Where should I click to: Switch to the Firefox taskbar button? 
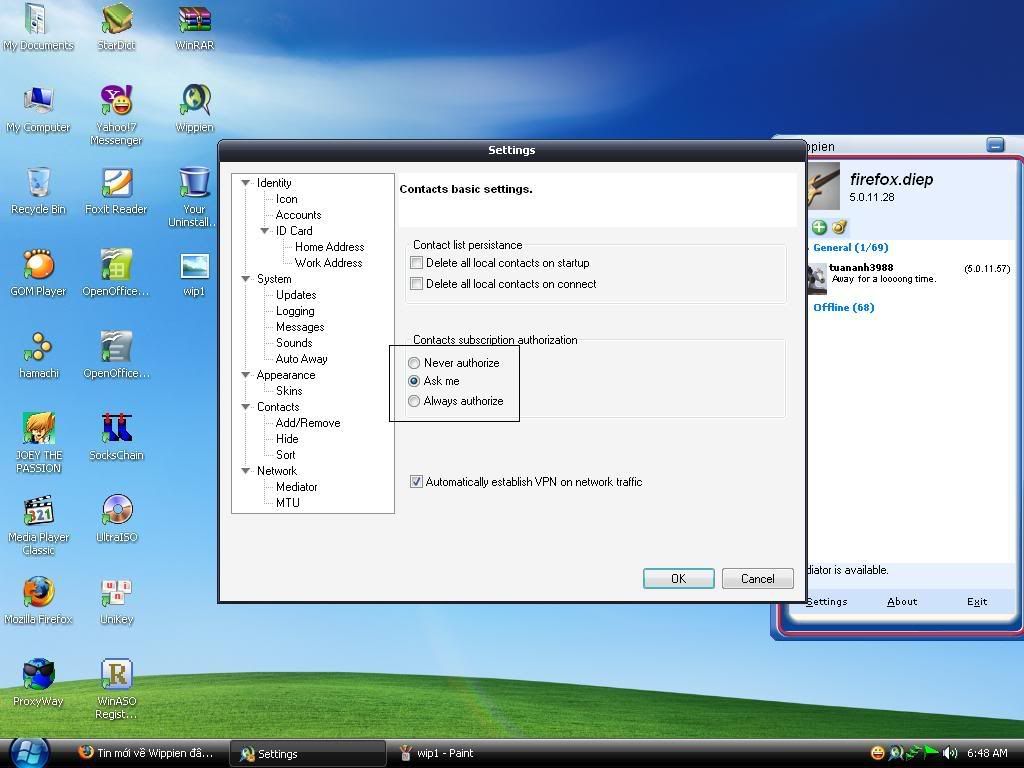tap(146, 753)
